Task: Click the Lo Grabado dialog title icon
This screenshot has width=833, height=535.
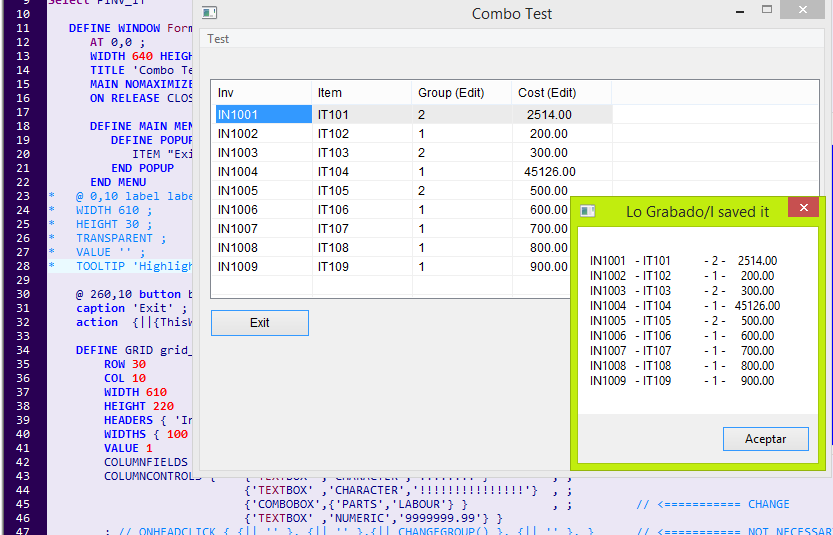Action: [588, 211]
